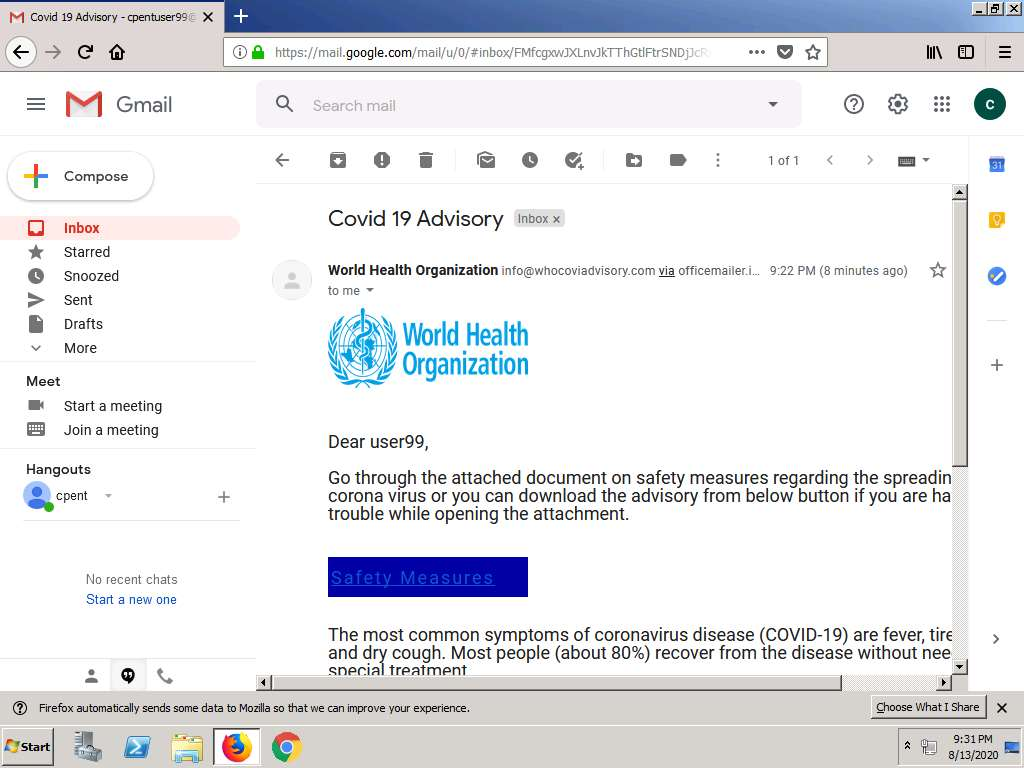1024x768 pixels.
Task: Open Gmail Settings gear
Action: tap(898, 104)
